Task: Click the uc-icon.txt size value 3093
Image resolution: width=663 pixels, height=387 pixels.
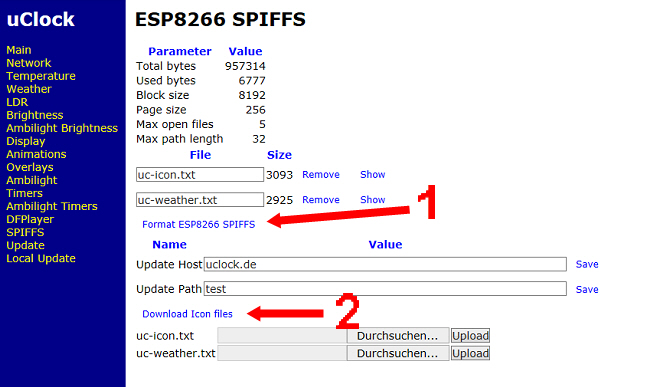Action: tap(279, 175)
